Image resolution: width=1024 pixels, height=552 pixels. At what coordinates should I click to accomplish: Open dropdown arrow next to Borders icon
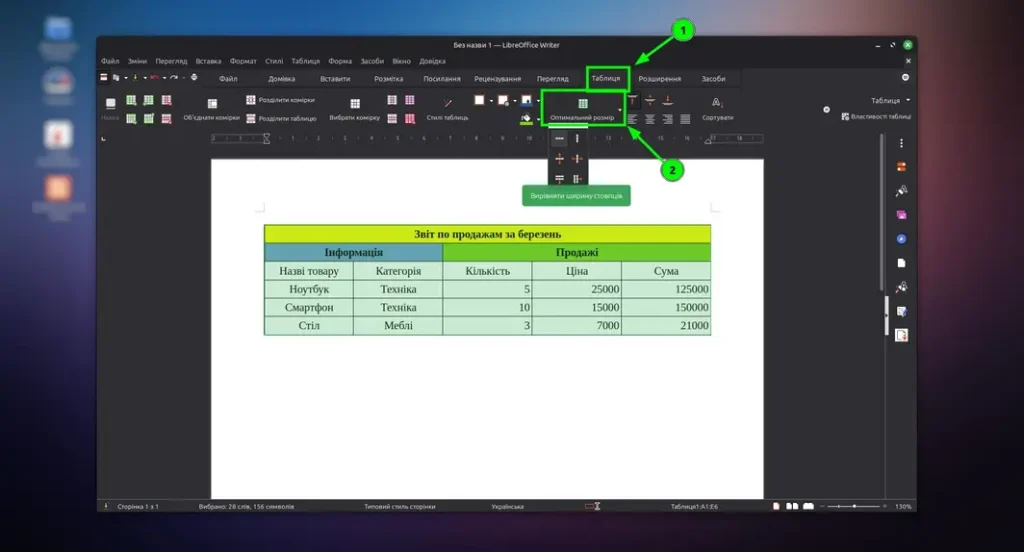(492, 101)
